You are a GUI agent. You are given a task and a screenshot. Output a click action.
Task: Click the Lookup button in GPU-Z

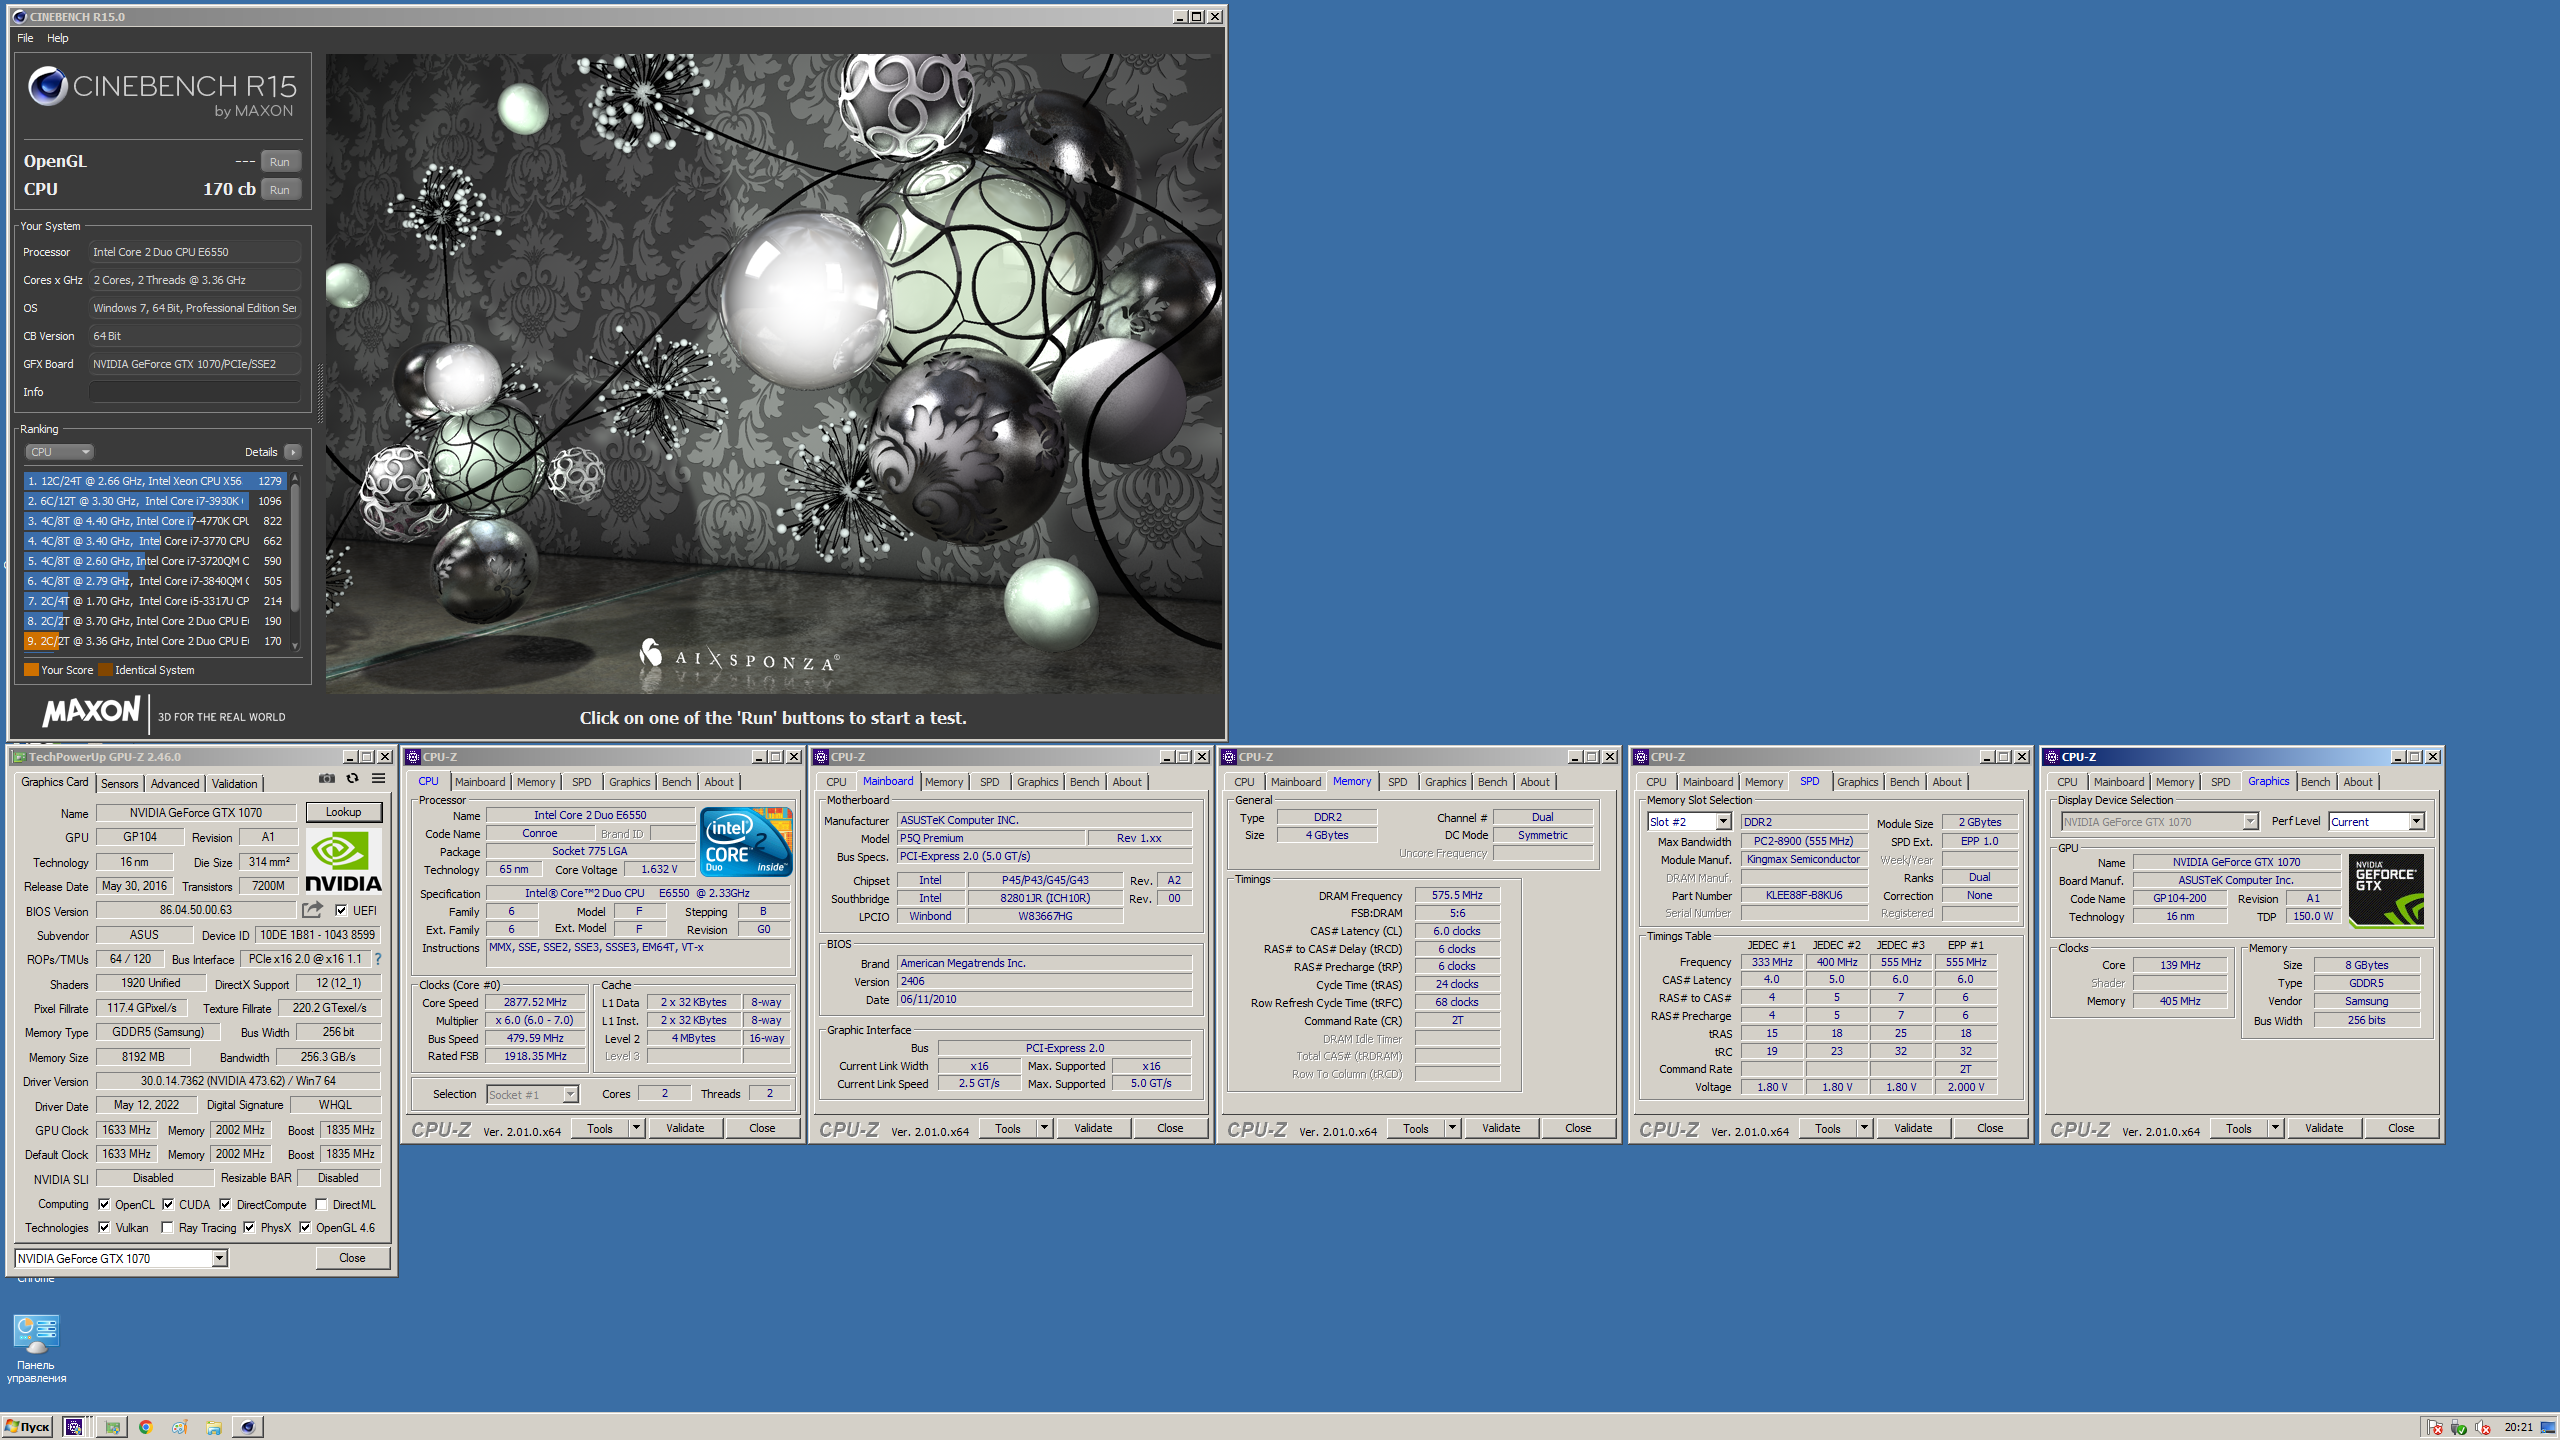point(343,812)
